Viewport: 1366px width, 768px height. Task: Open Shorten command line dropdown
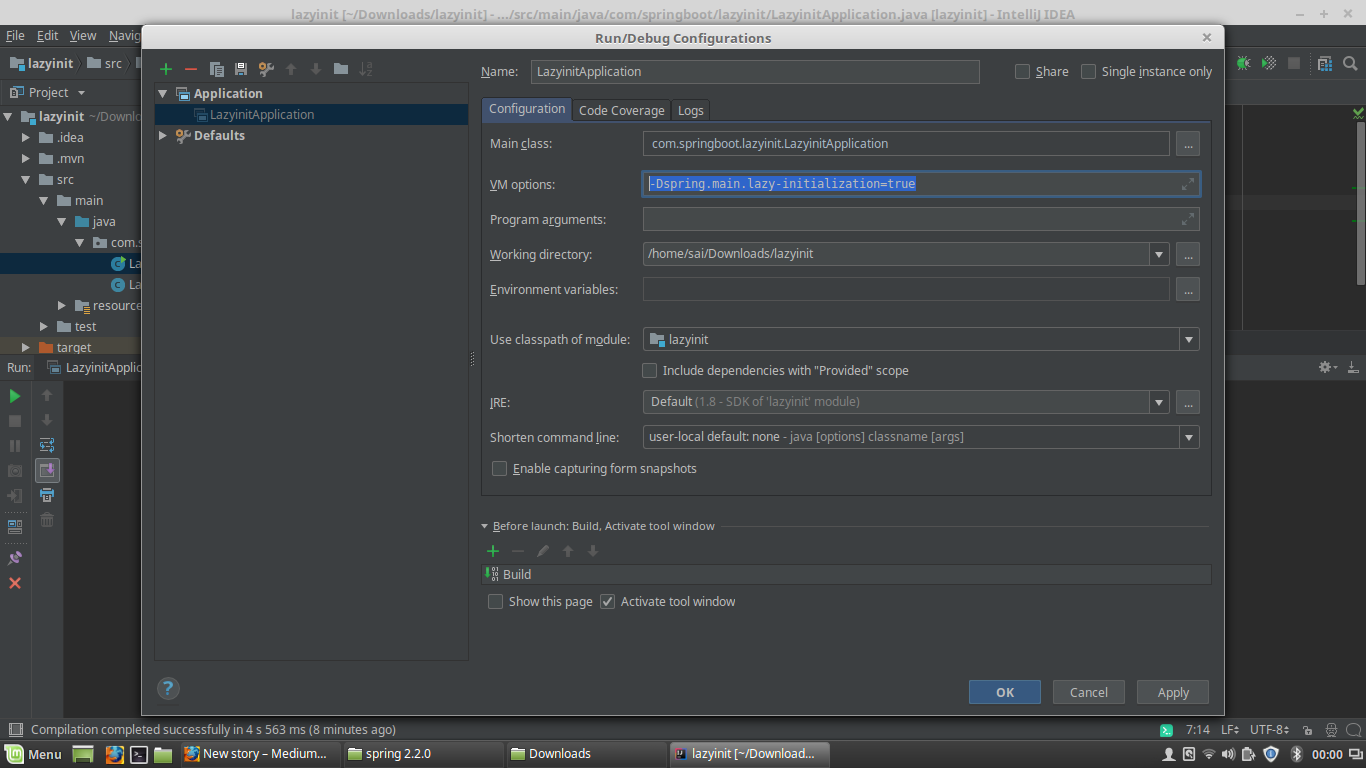[1189, 437]
